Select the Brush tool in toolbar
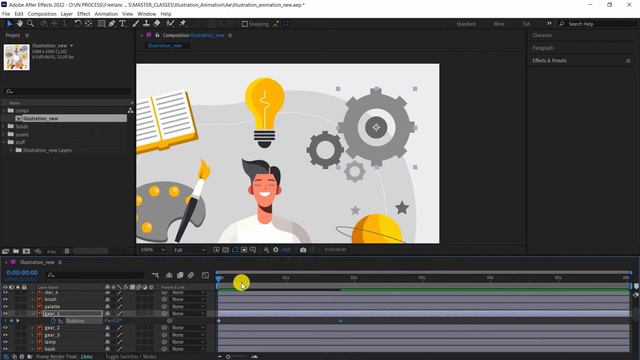Screen dimensions: 640x360 pos(136,24)
